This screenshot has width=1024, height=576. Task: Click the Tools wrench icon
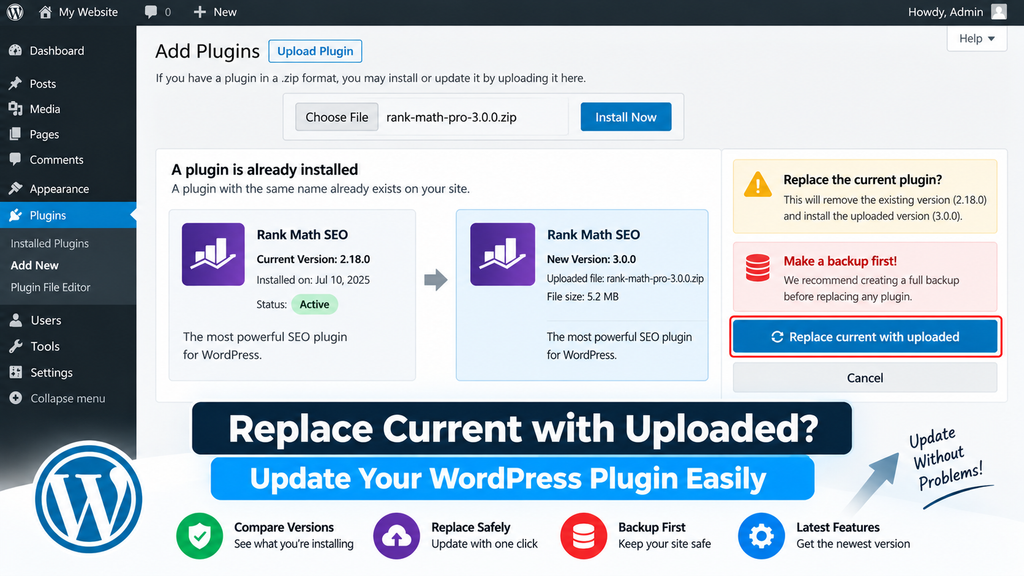[16, 346]
